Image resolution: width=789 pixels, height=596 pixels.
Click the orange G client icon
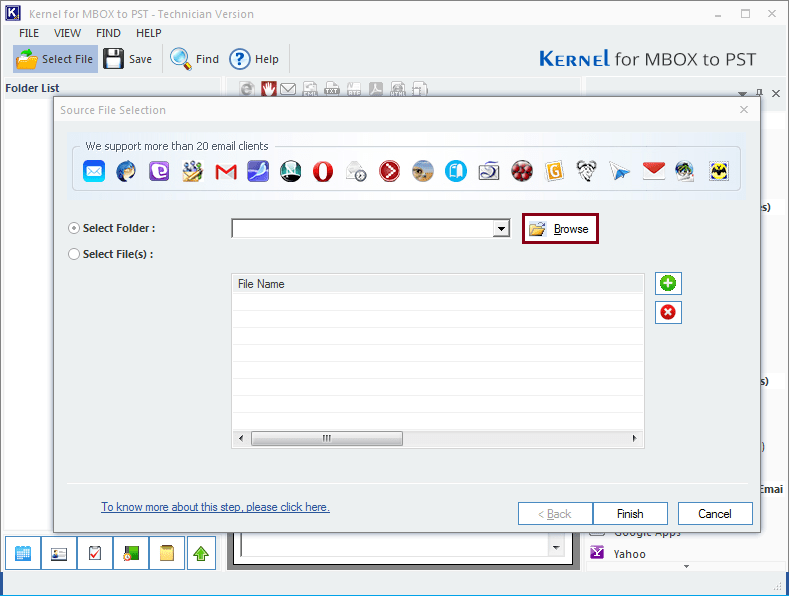[554, 172]
